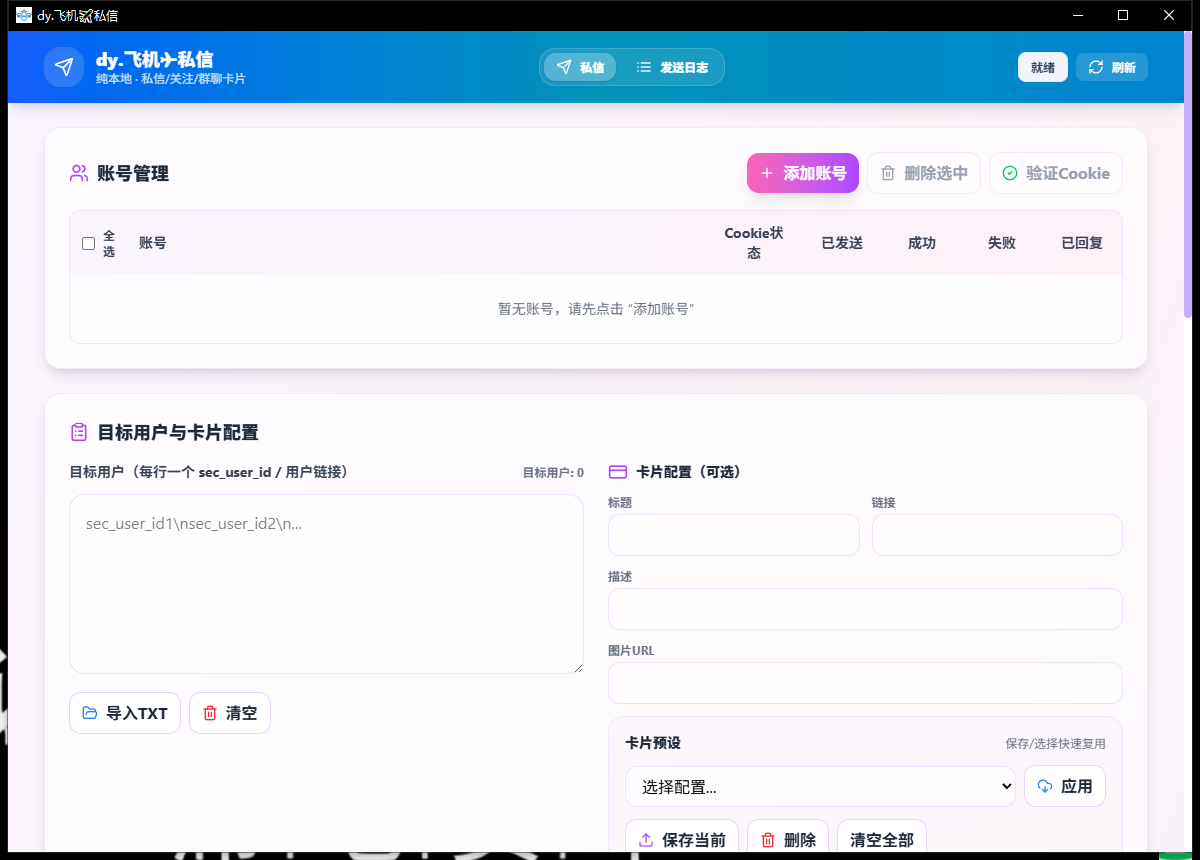Click the 已回复 column header

1082,243
